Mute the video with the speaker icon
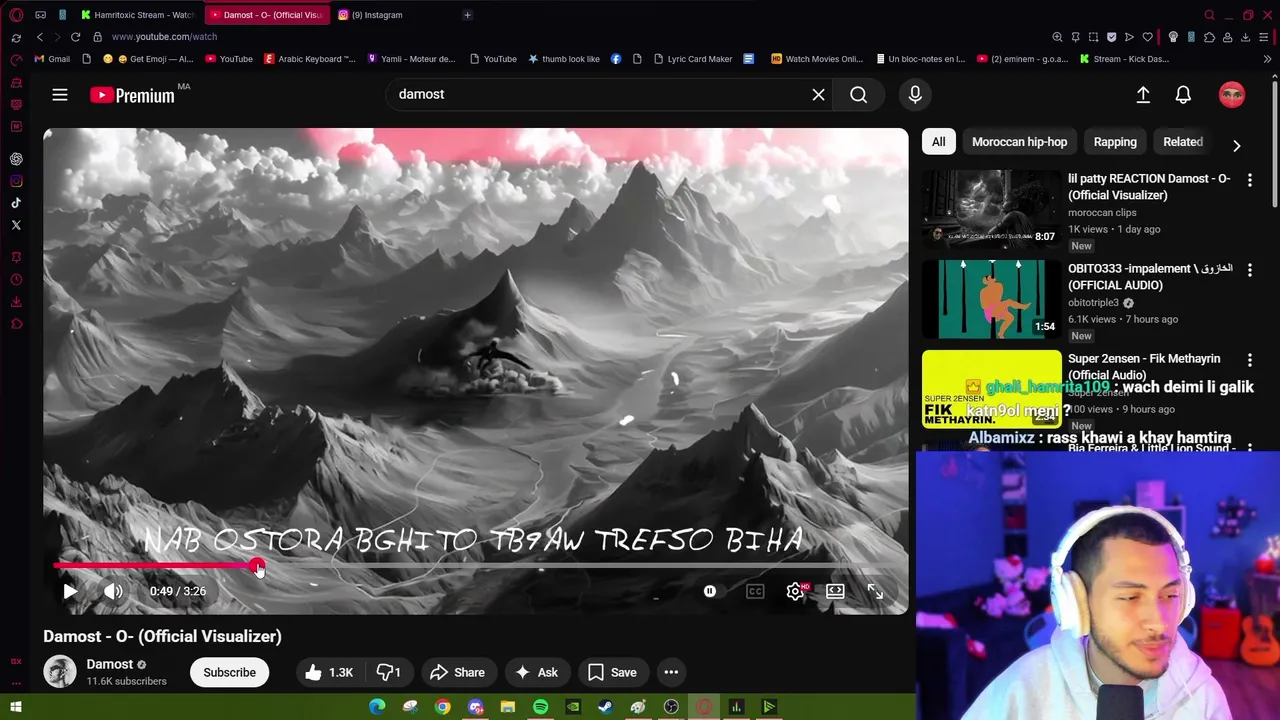 click(x=113, y=591)
